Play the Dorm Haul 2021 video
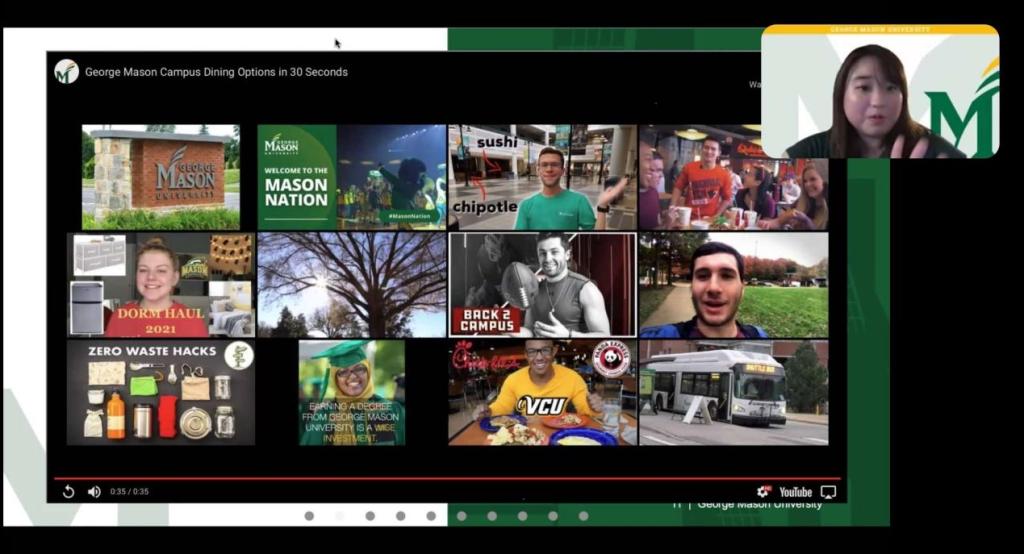 161,285
